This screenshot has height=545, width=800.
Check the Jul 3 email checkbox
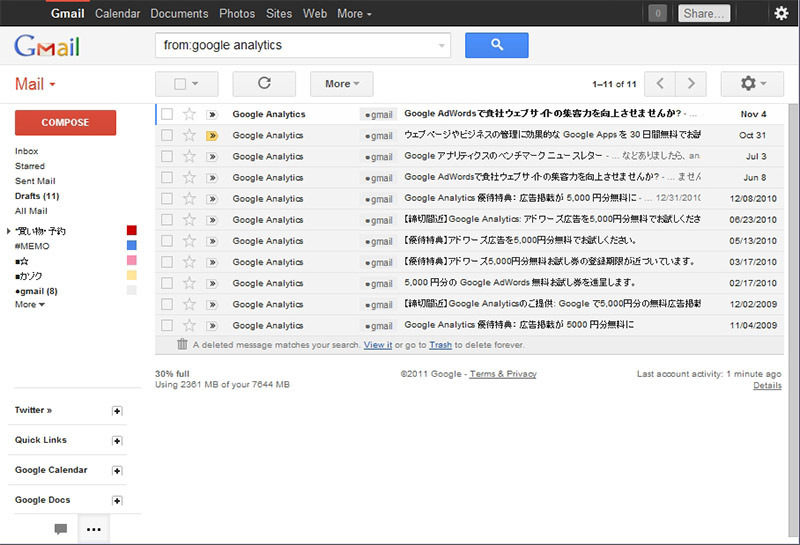(x=167, y=156)
